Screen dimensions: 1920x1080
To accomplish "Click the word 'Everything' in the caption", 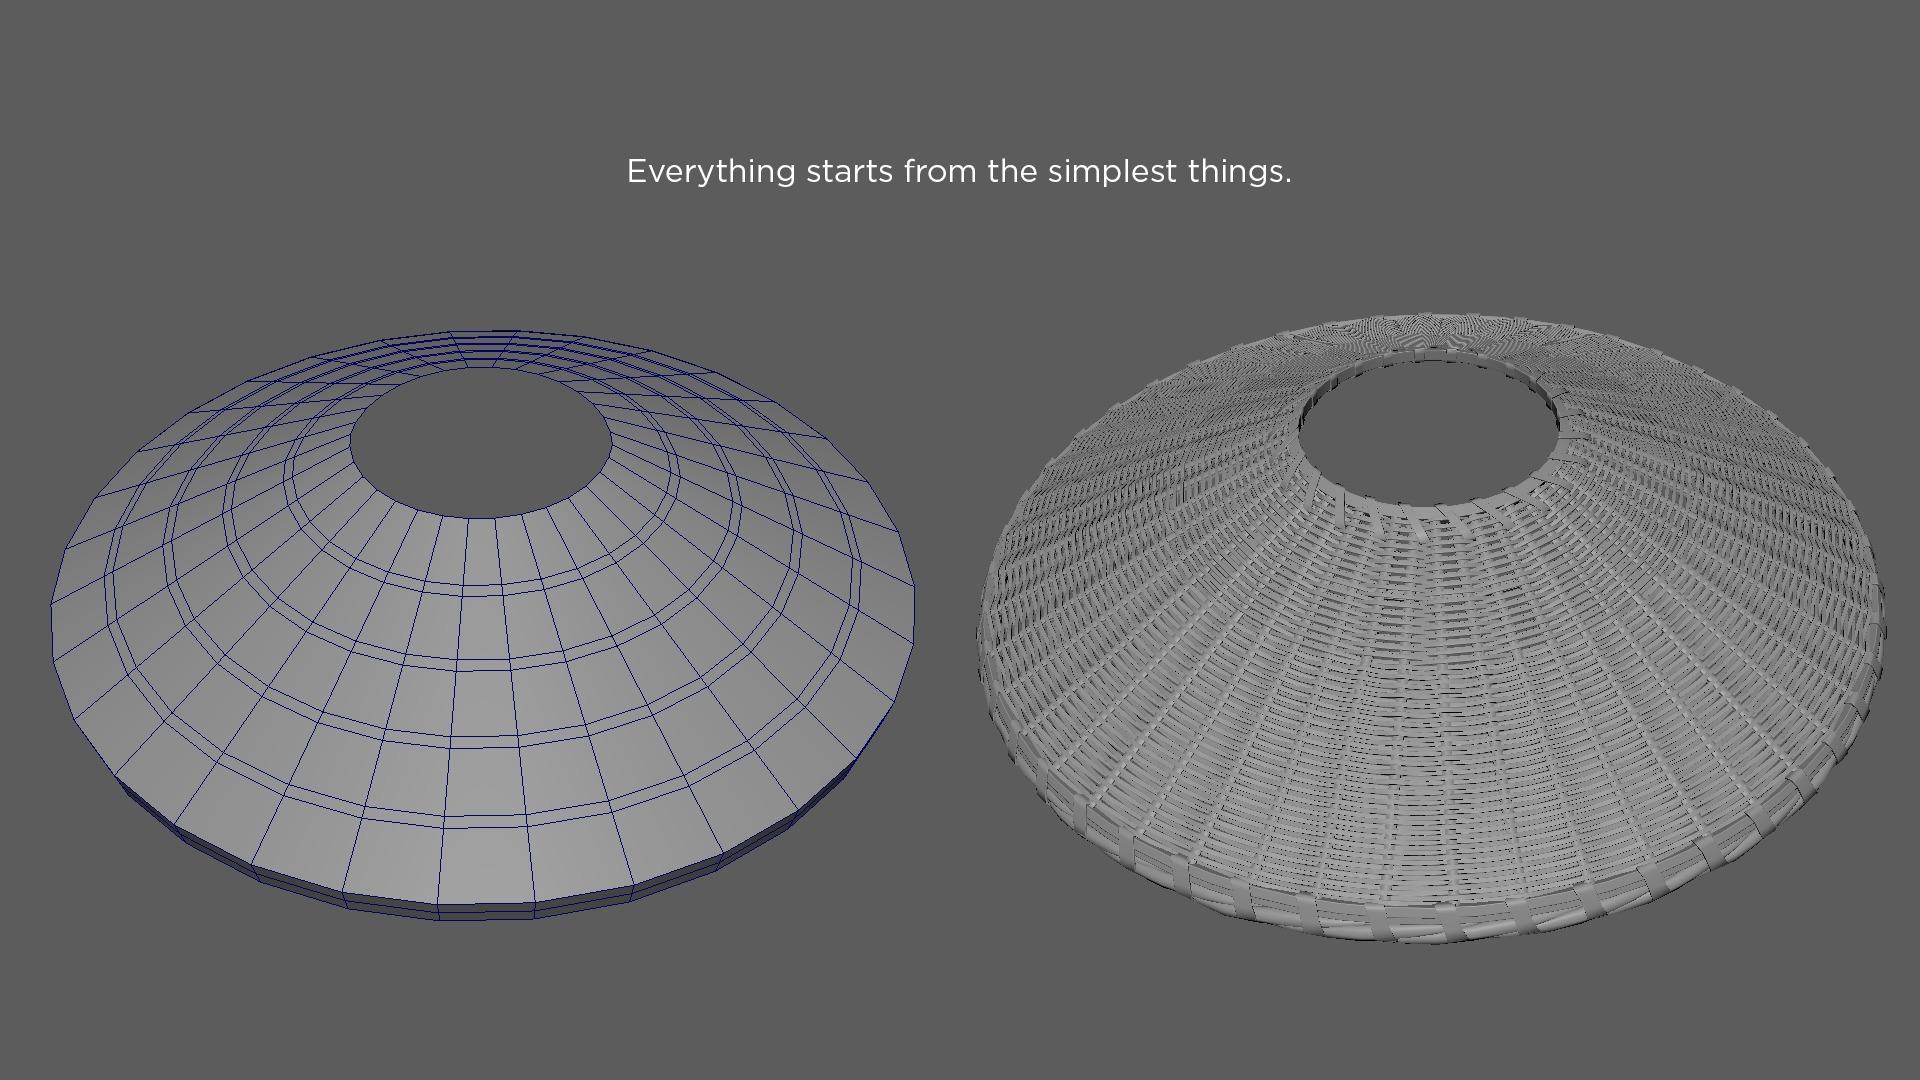I will pyautogui.click(x=710, y=171).
